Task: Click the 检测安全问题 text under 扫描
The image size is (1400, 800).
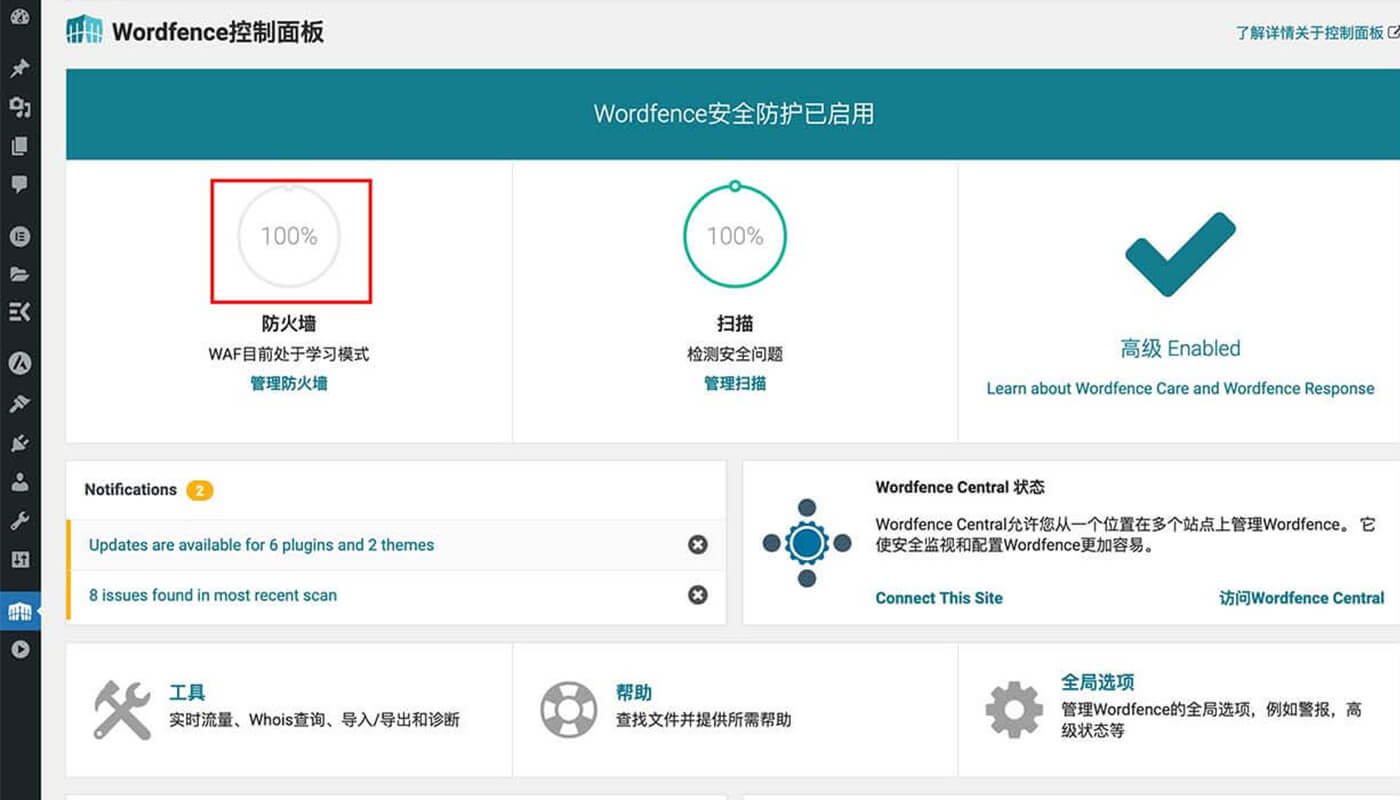Action: point(735,354)
